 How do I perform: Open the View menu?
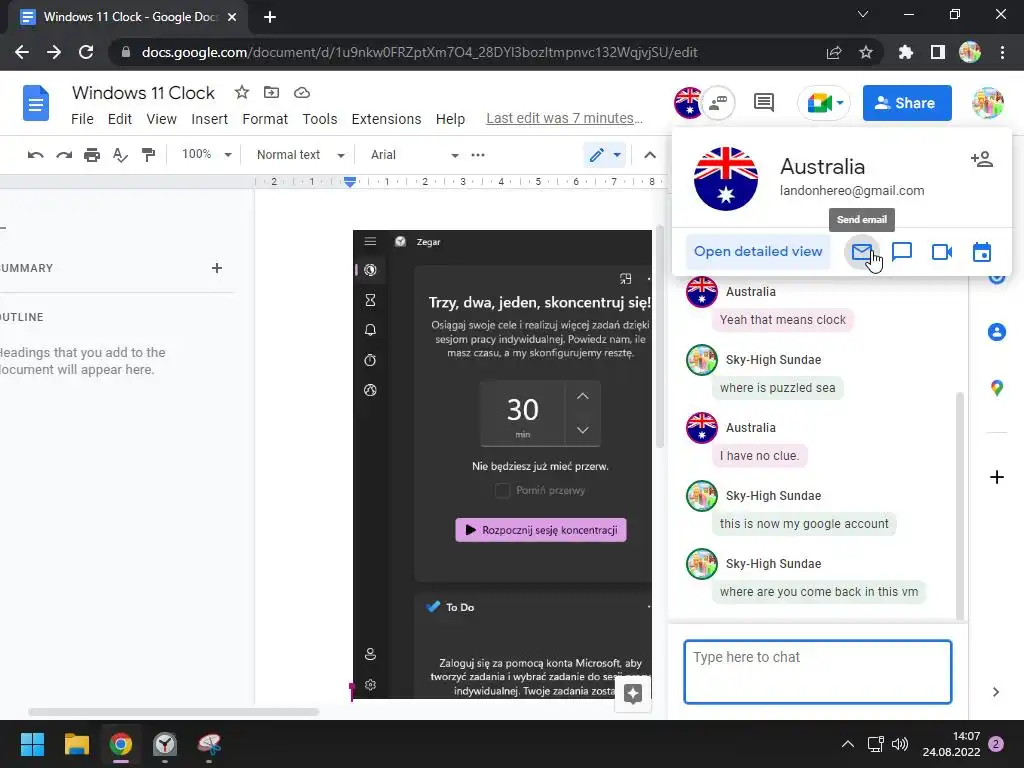point(161,119)
